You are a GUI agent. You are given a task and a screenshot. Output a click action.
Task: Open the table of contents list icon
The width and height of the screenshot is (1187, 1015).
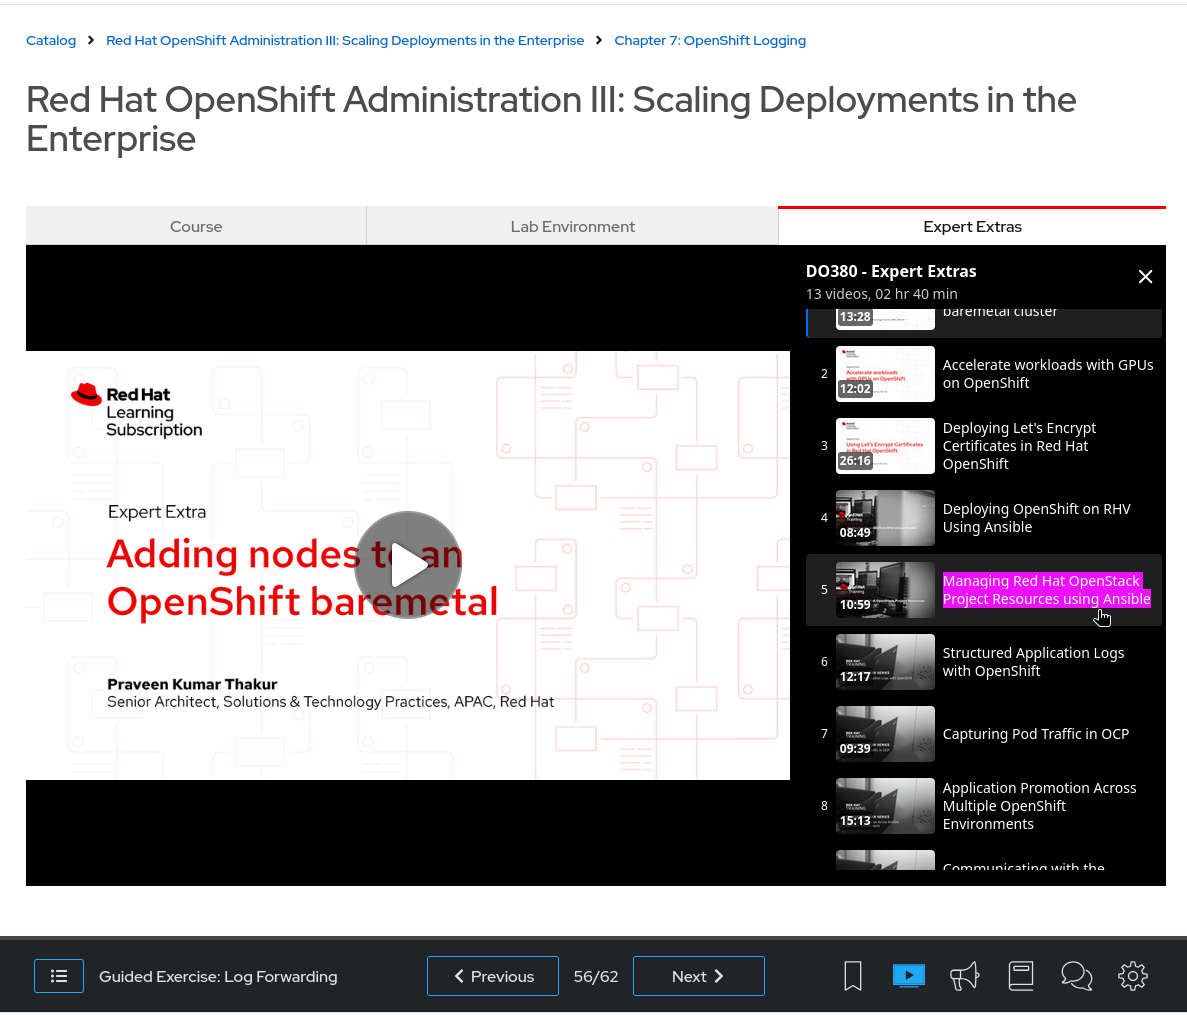(58, 976)
